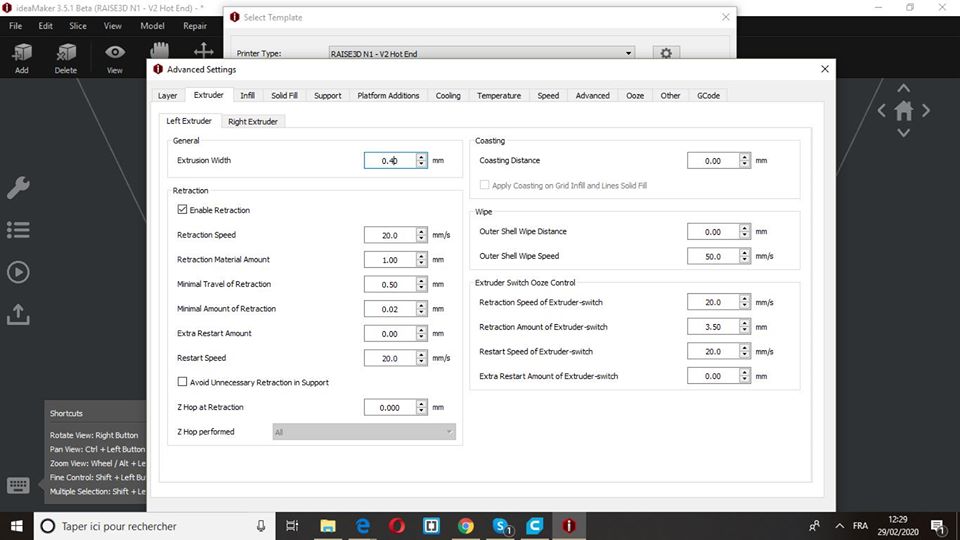Click the play slice sidebar icon

(x=18, y=272)
